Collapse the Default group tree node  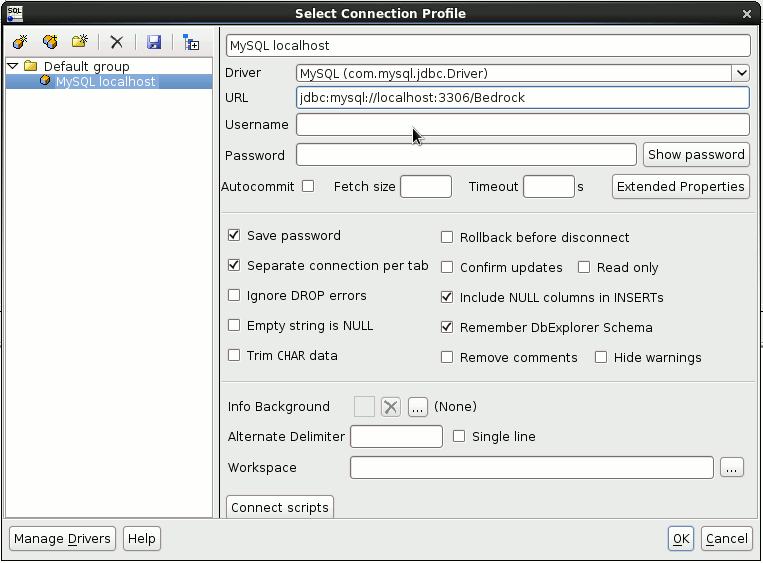click(12, 67)
